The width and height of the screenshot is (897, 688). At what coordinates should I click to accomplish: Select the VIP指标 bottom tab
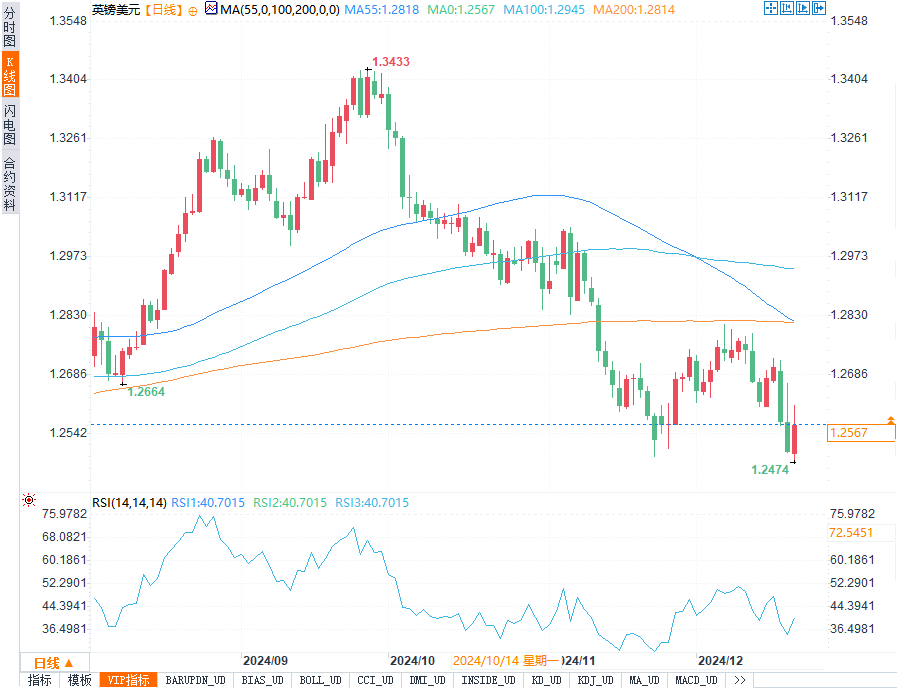click(129, 680)
